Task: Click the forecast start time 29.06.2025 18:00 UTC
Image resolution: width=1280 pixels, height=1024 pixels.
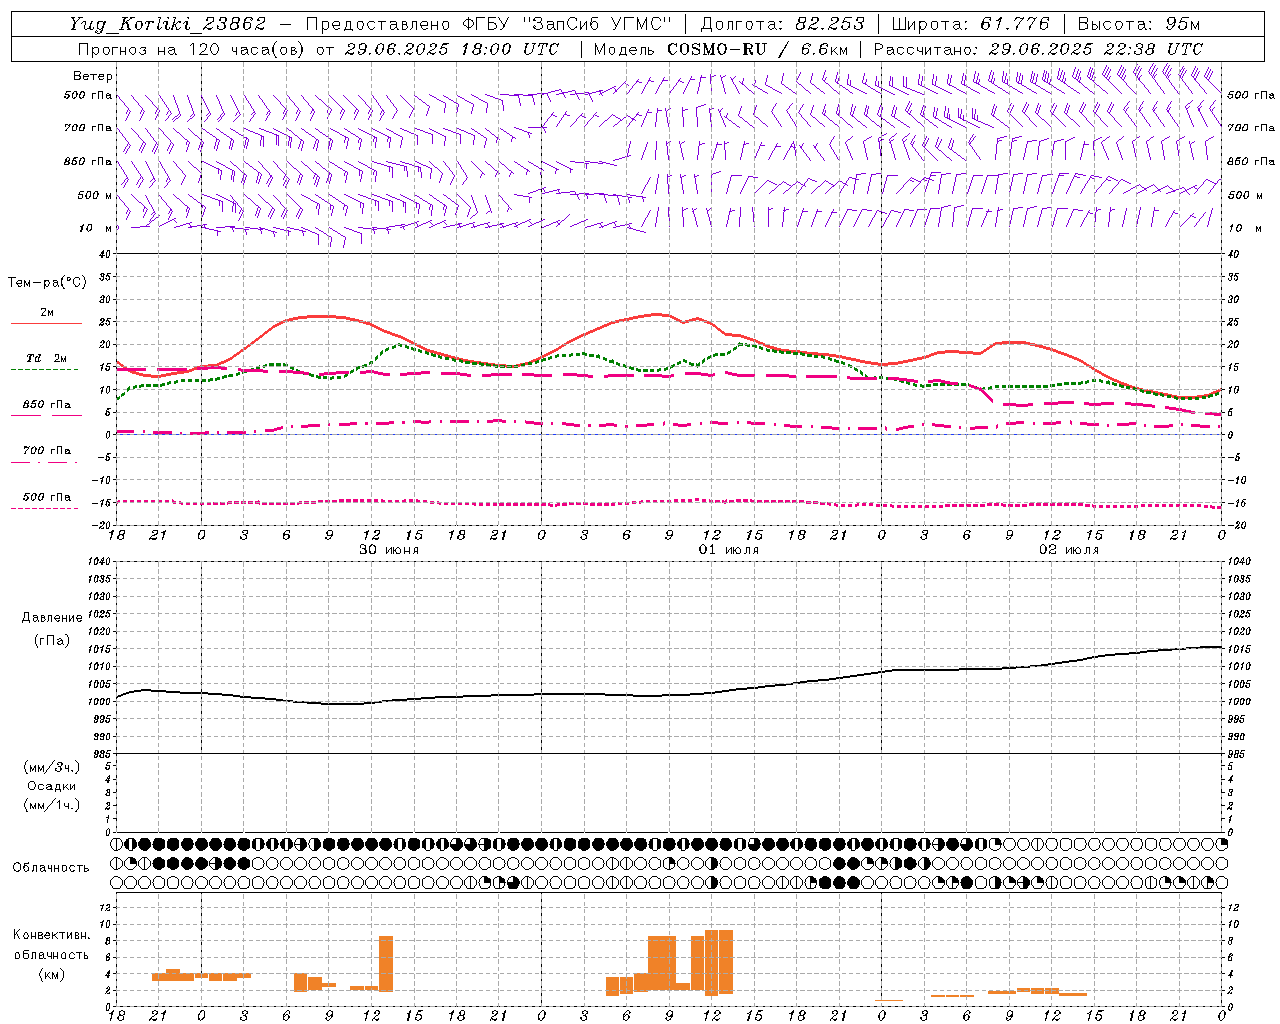Action: tap(452, 49)
